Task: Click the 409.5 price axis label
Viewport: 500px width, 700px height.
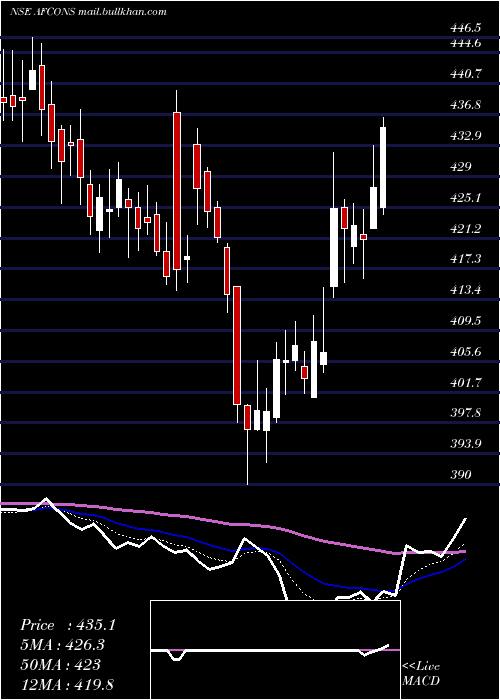Action: click(466, 321)
